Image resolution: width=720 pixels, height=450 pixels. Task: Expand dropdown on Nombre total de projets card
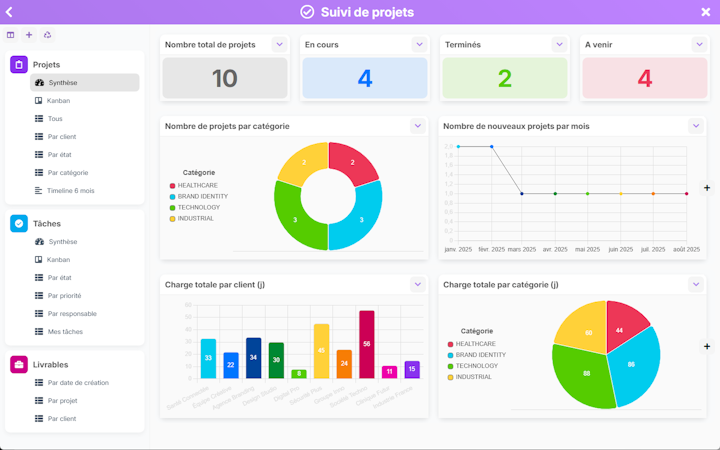click(x=279, y=45)
